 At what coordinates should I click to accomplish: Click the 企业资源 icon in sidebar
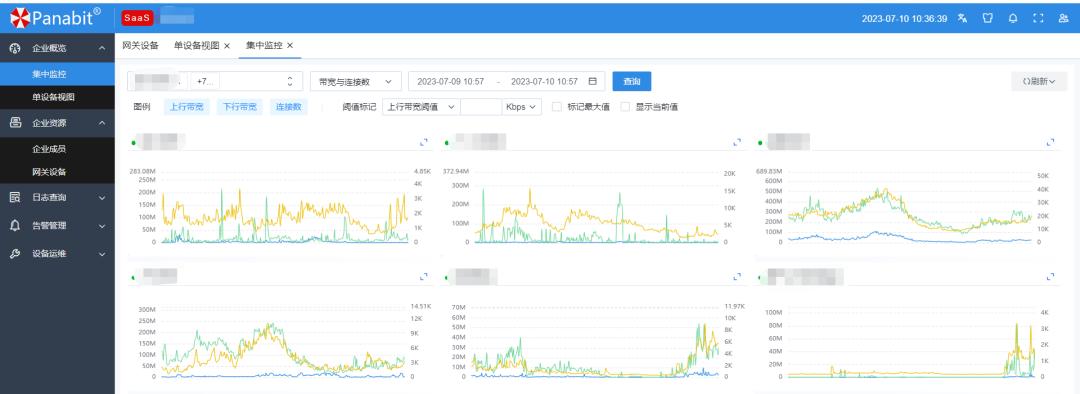click(x=15, y=123)
